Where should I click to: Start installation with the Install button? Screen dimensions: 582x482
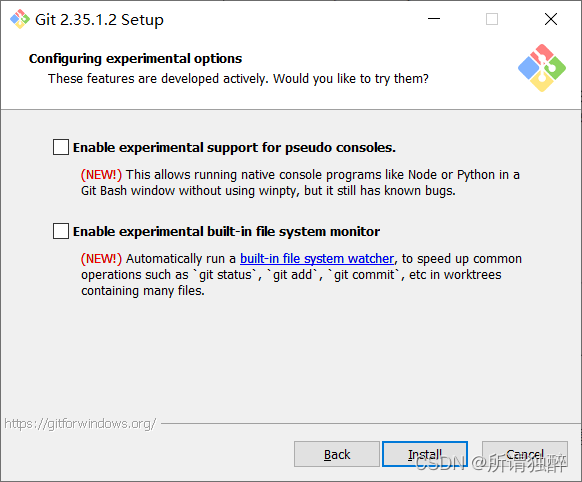pos(425,454)
